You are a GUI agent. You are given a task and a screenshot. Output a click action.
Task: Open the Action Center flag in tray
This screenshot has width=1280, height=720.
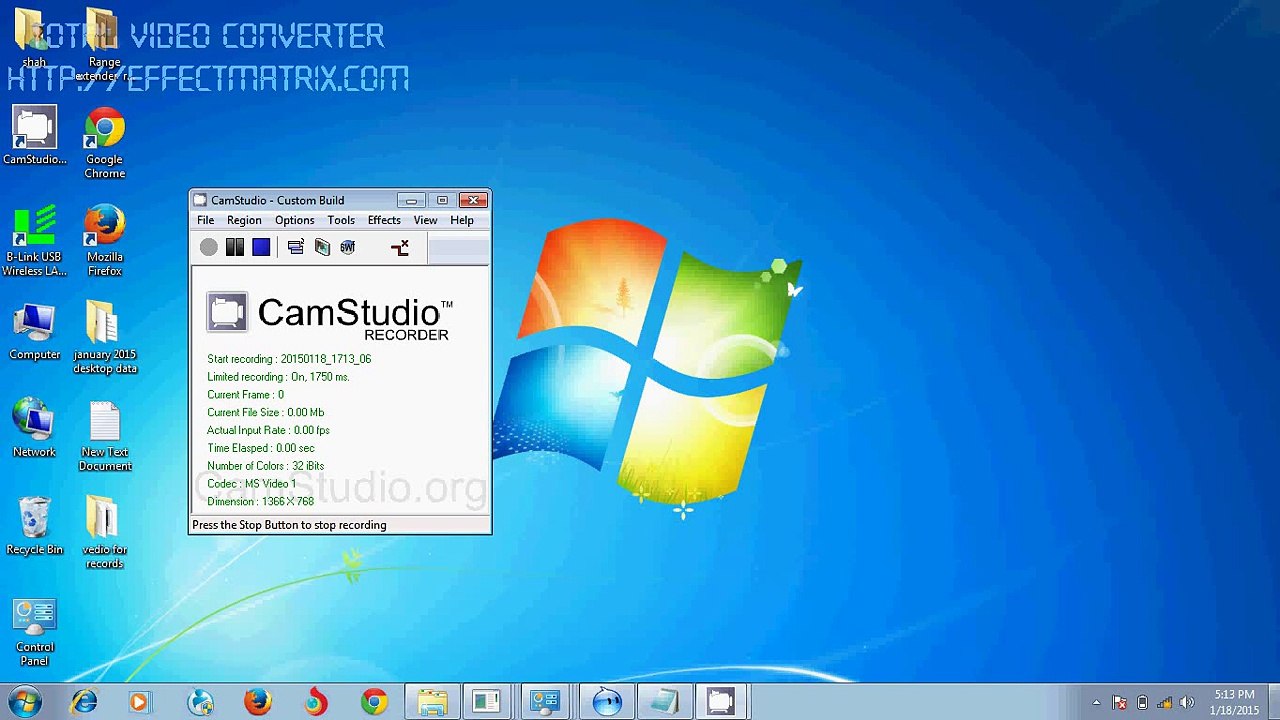(x=1119, y=703)
